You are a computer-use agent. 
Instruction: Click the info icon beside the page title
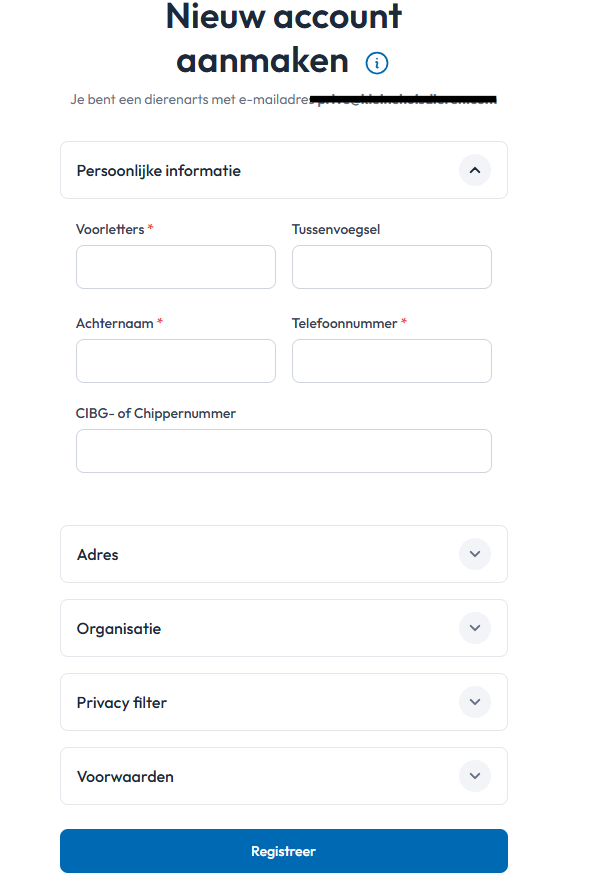pos(377,63)
